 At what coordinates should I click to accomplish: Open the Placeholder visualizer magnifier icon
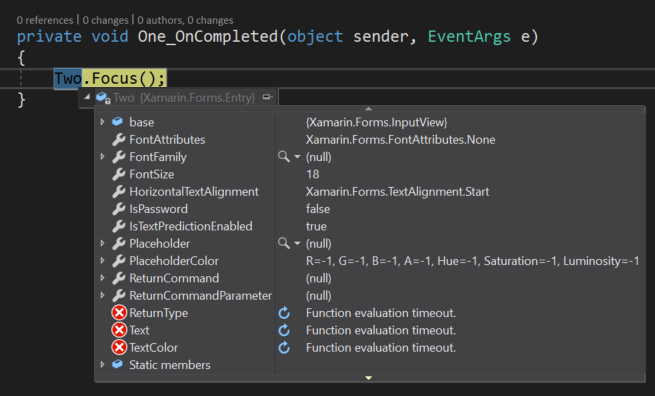pyautogui.click(x=284, y=243)
